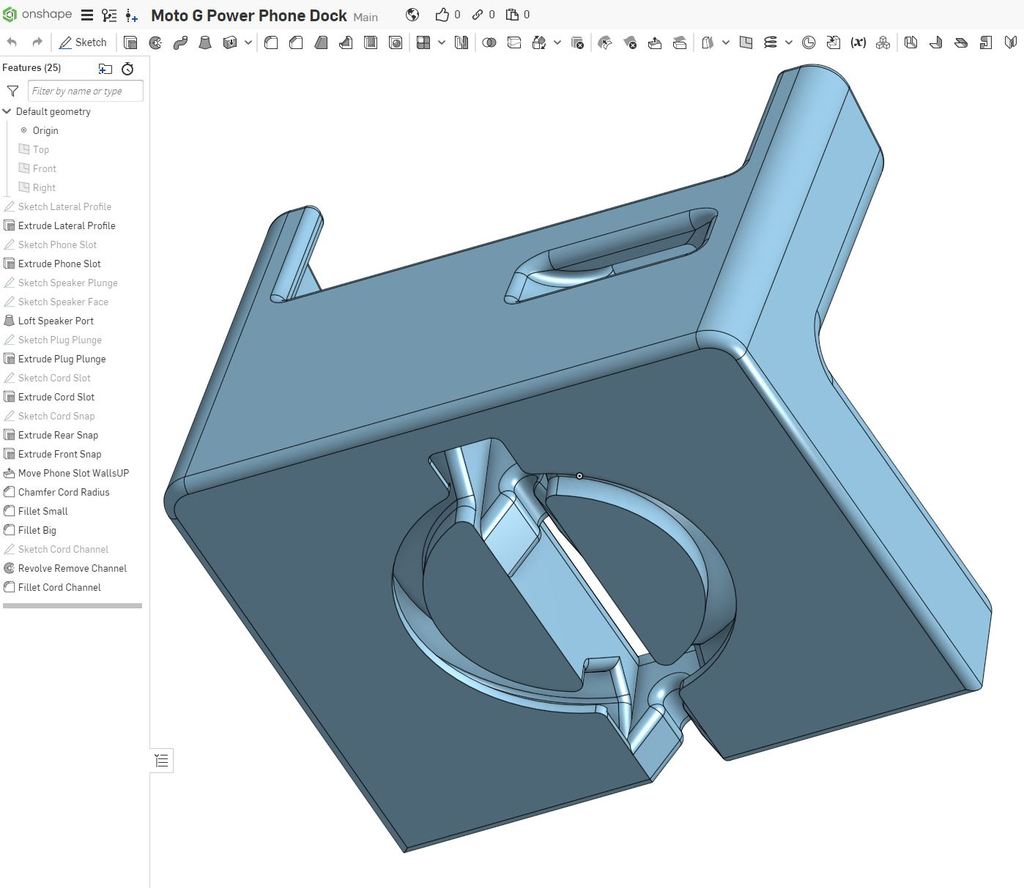Viewport: 1024px width, 888px height.
Task: Type in the Filter by name or type field
Action: [84, 90]
